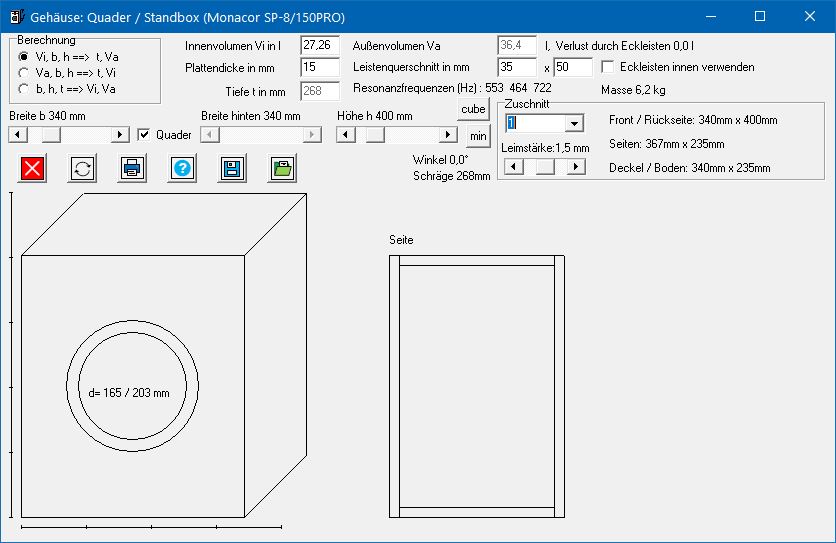The height and width of the screenshot is (543, 836).
Task: Open a file with the green folder icon
Action: tap(282, 169)
